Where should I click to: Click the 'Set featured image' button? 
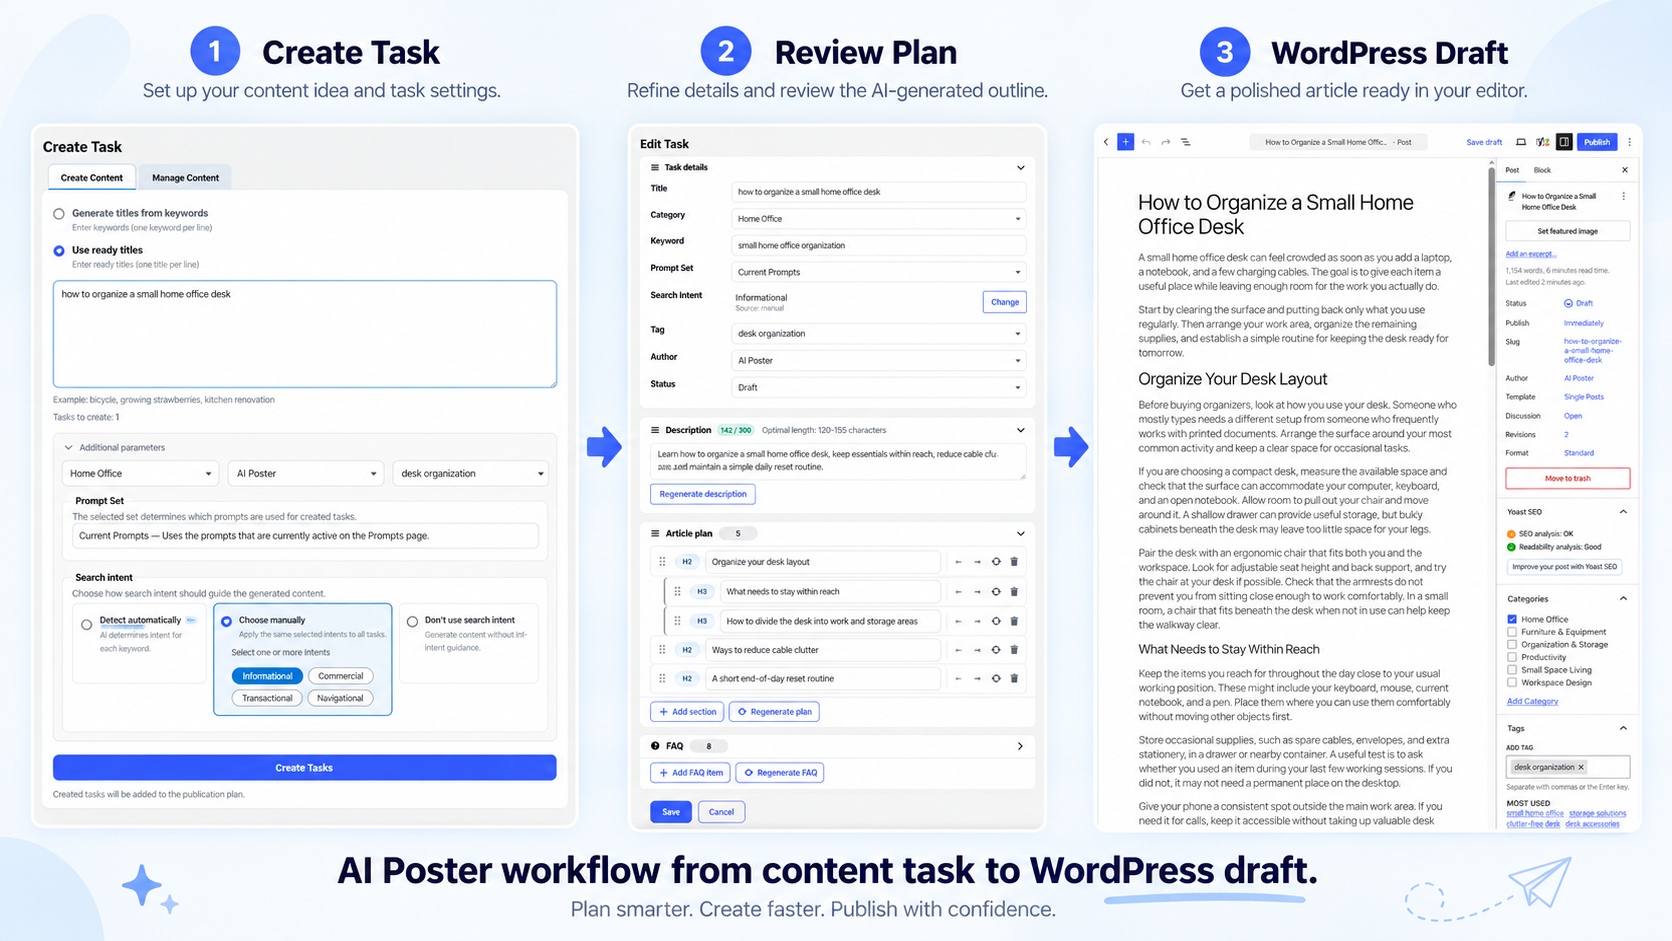pyautogui.click(x=1567, y=231)
